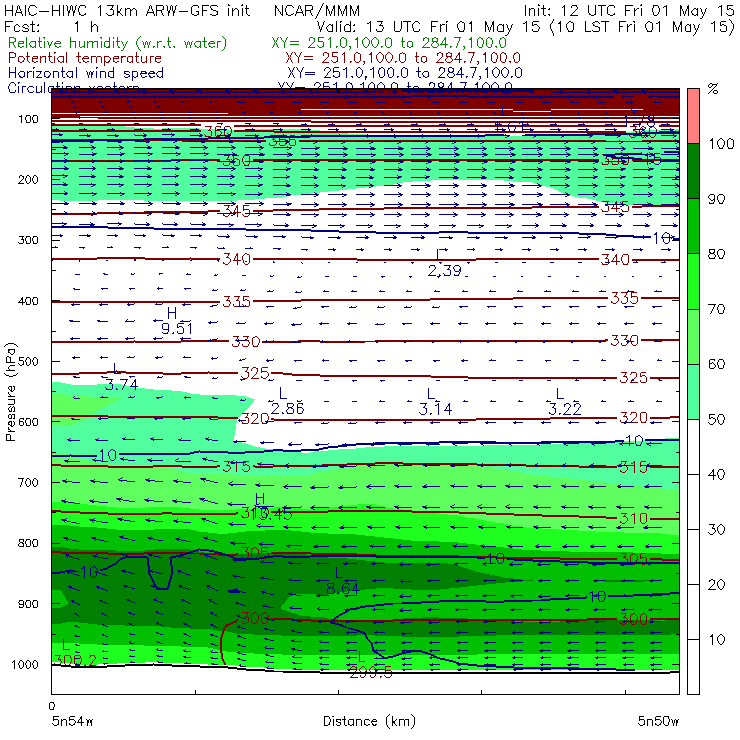
Task: Click the white colorbar segment between 40 and 50
Action: click(693, 446)
